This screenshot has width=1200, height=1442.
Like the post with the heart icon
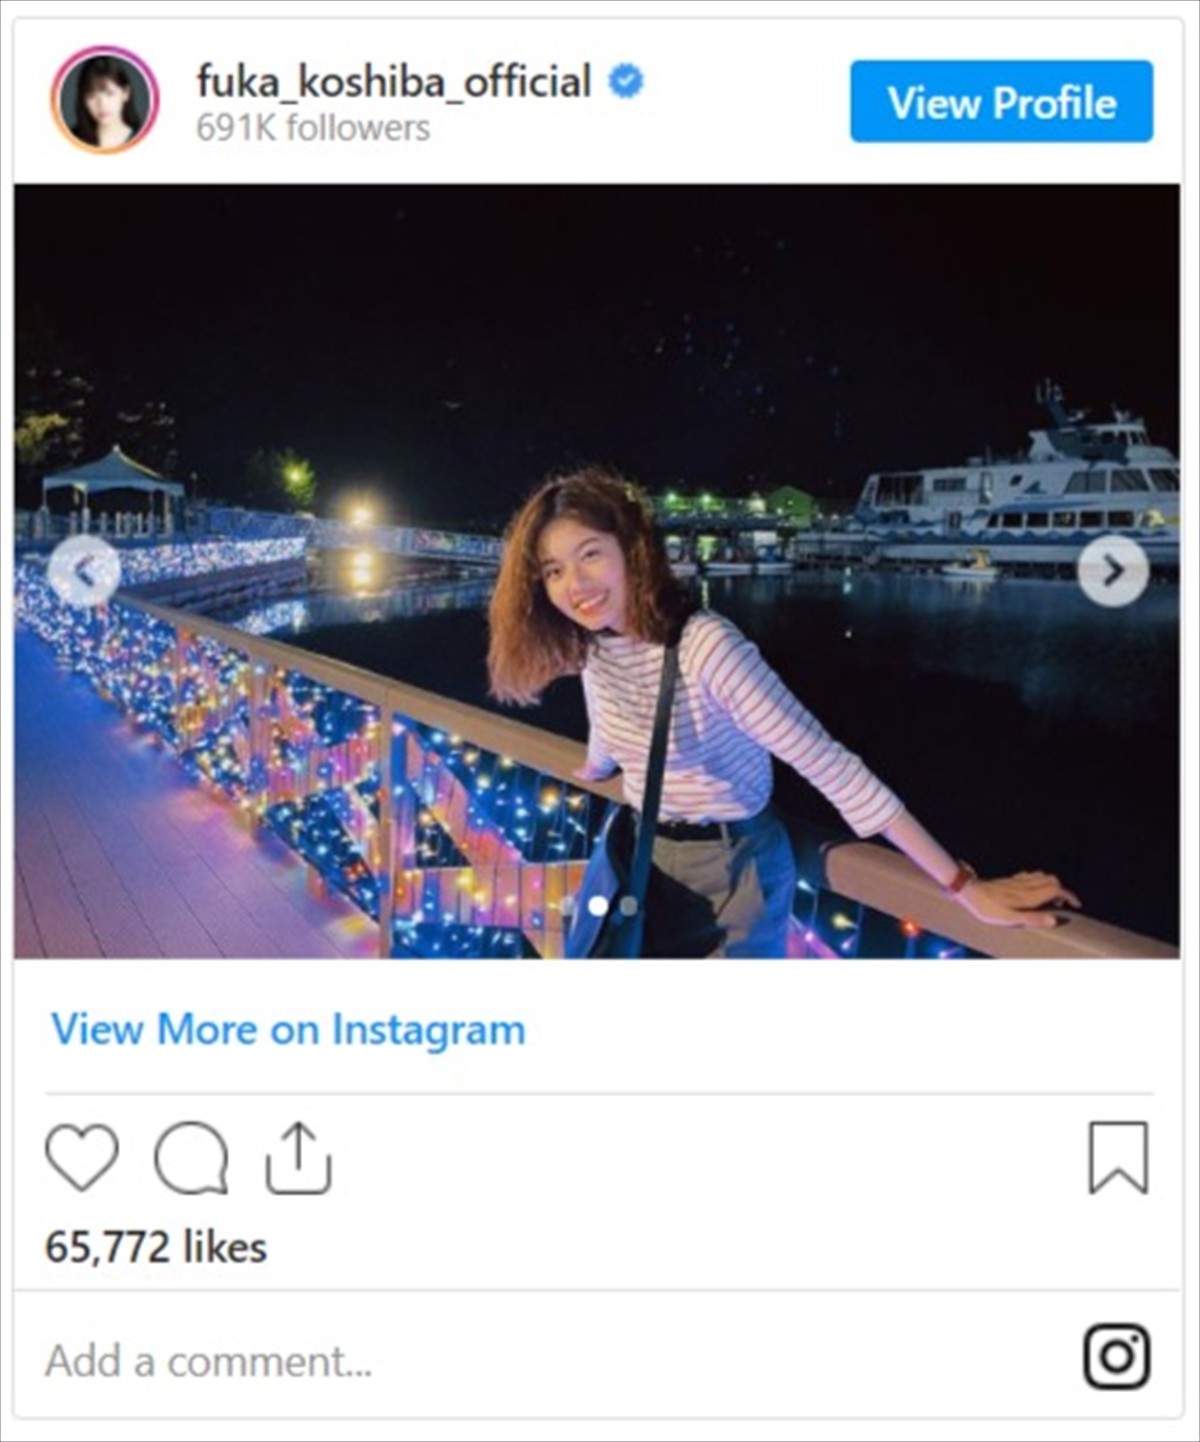tap(82, 1157)
